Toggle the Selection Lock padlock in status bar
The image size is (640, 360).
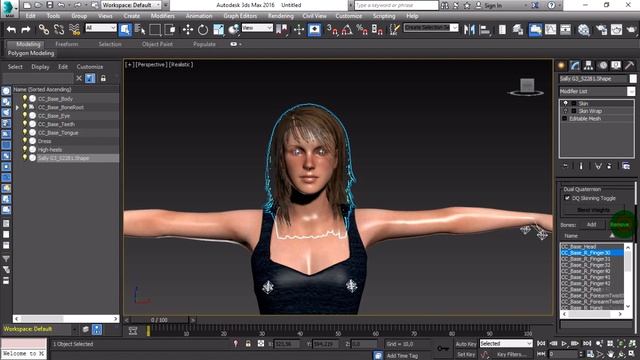pos(248,344)
